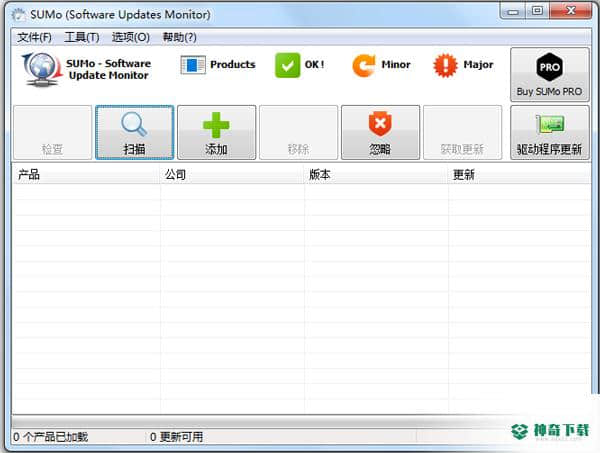Sort by the 产品 column header
The width and height of the screenshot is (600, 453).
[x=86, y=175]
